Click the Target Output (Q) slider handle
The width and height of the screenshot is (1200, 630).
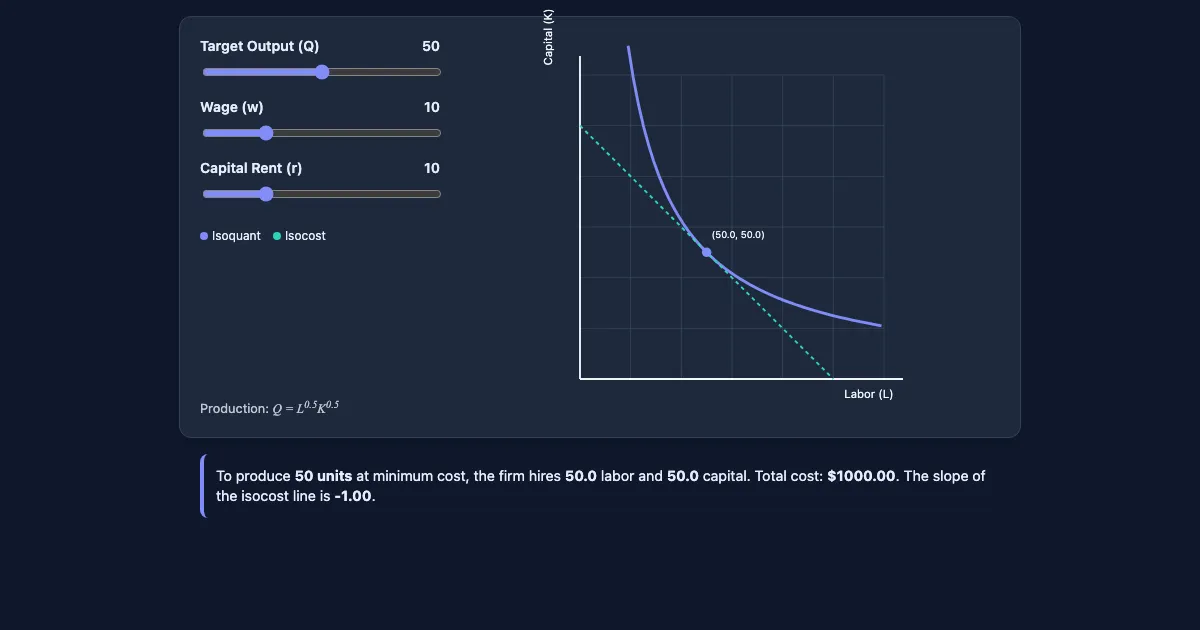point(321,72)
